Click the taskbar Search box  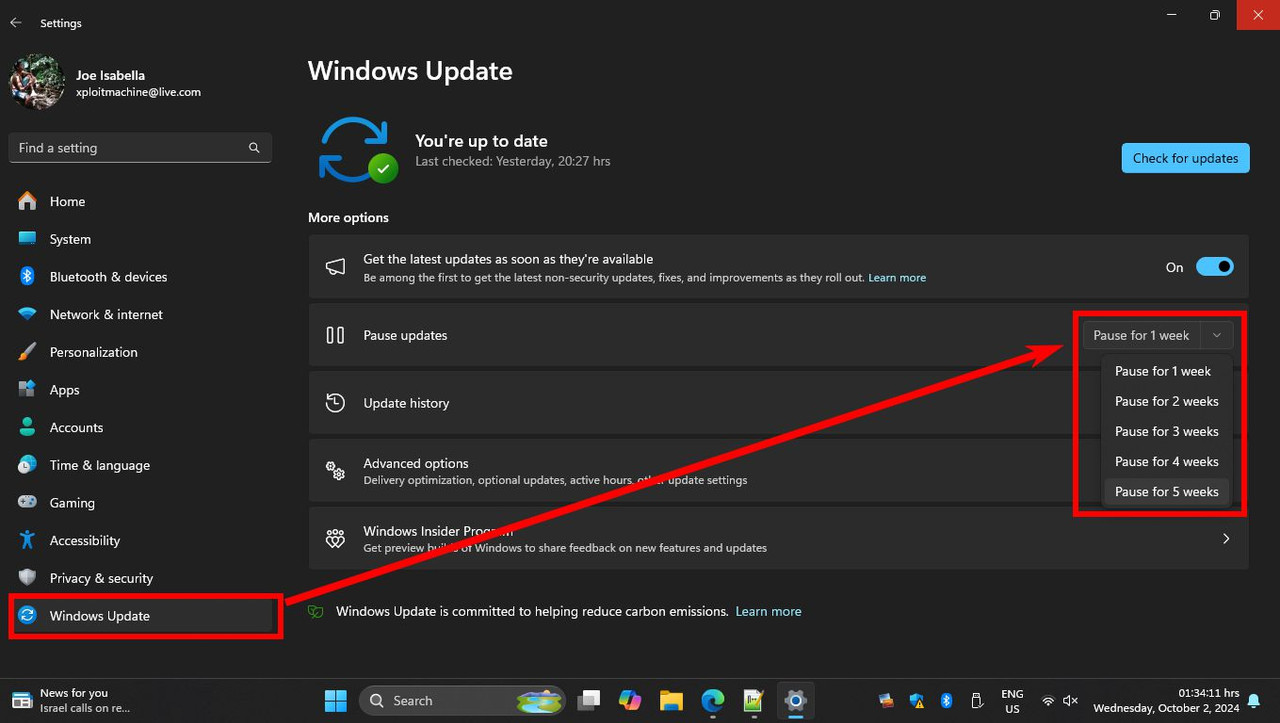[463, 701]
